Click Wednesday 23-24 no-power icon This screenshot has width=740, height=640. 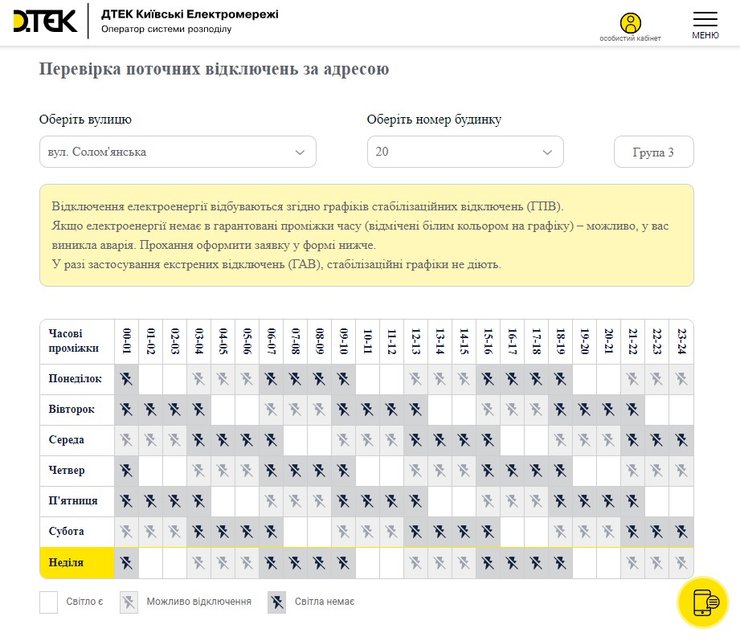(x=681, y=440)
